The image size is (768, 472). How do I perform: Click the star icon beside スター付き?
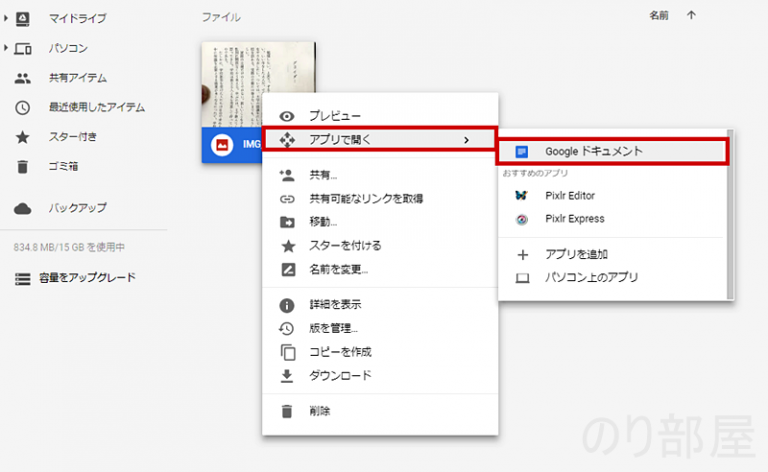[x=23, y=137]
